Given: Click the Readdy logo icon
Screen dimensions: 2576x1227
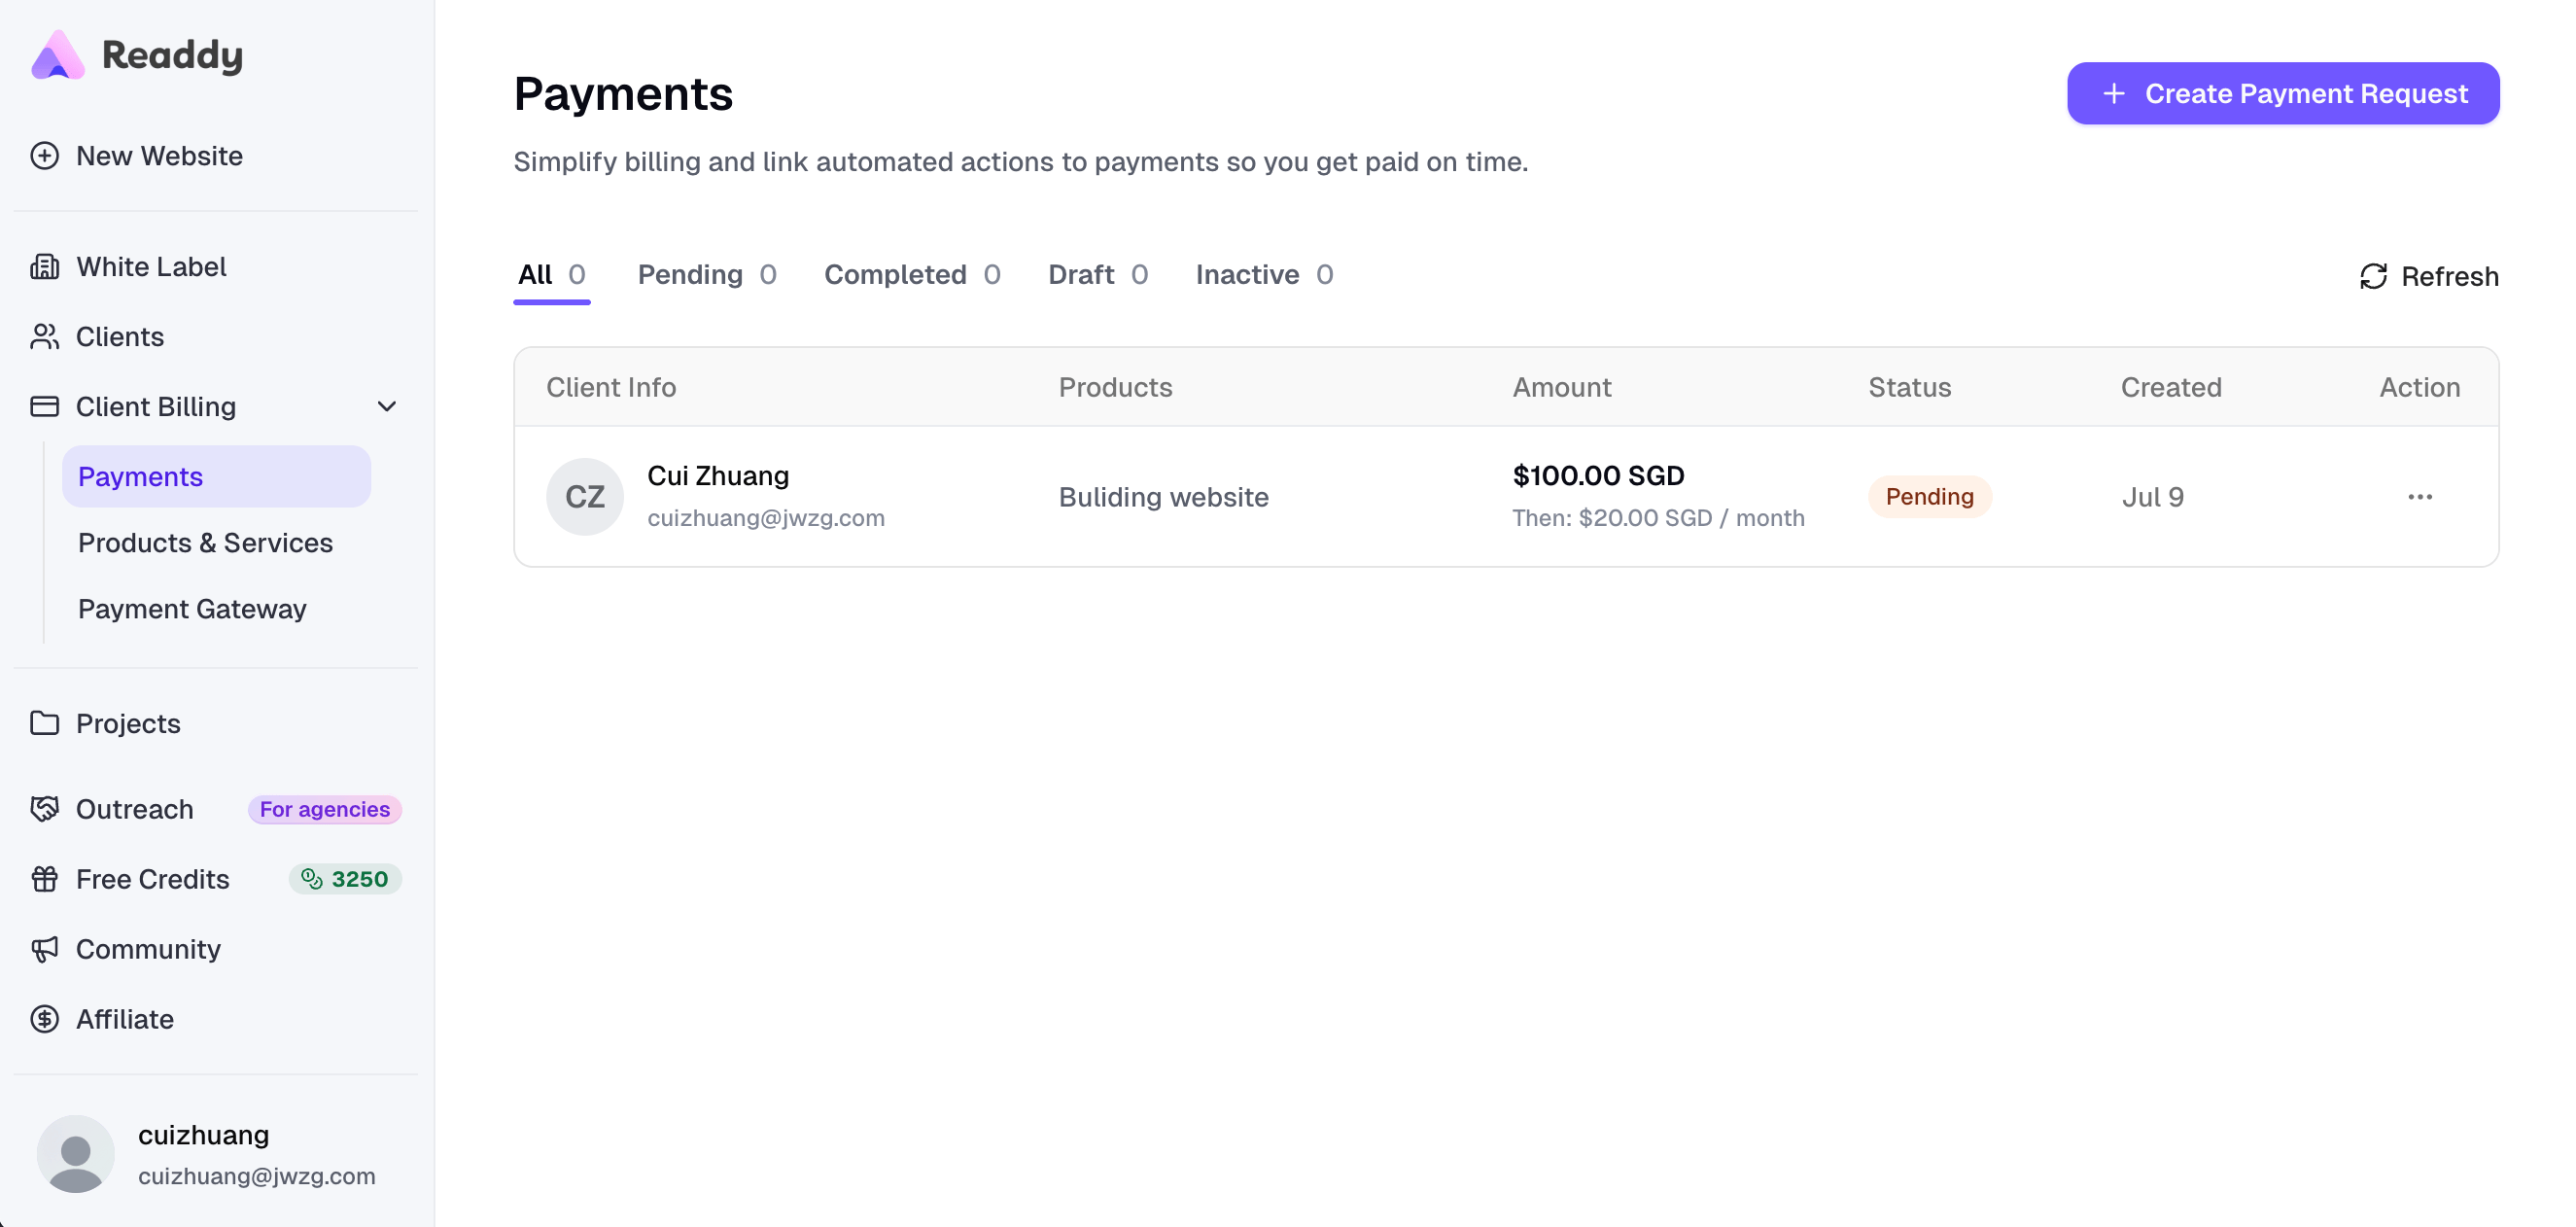Looking at the screenshot, I should pyautogui.click(x=57, y=55).
